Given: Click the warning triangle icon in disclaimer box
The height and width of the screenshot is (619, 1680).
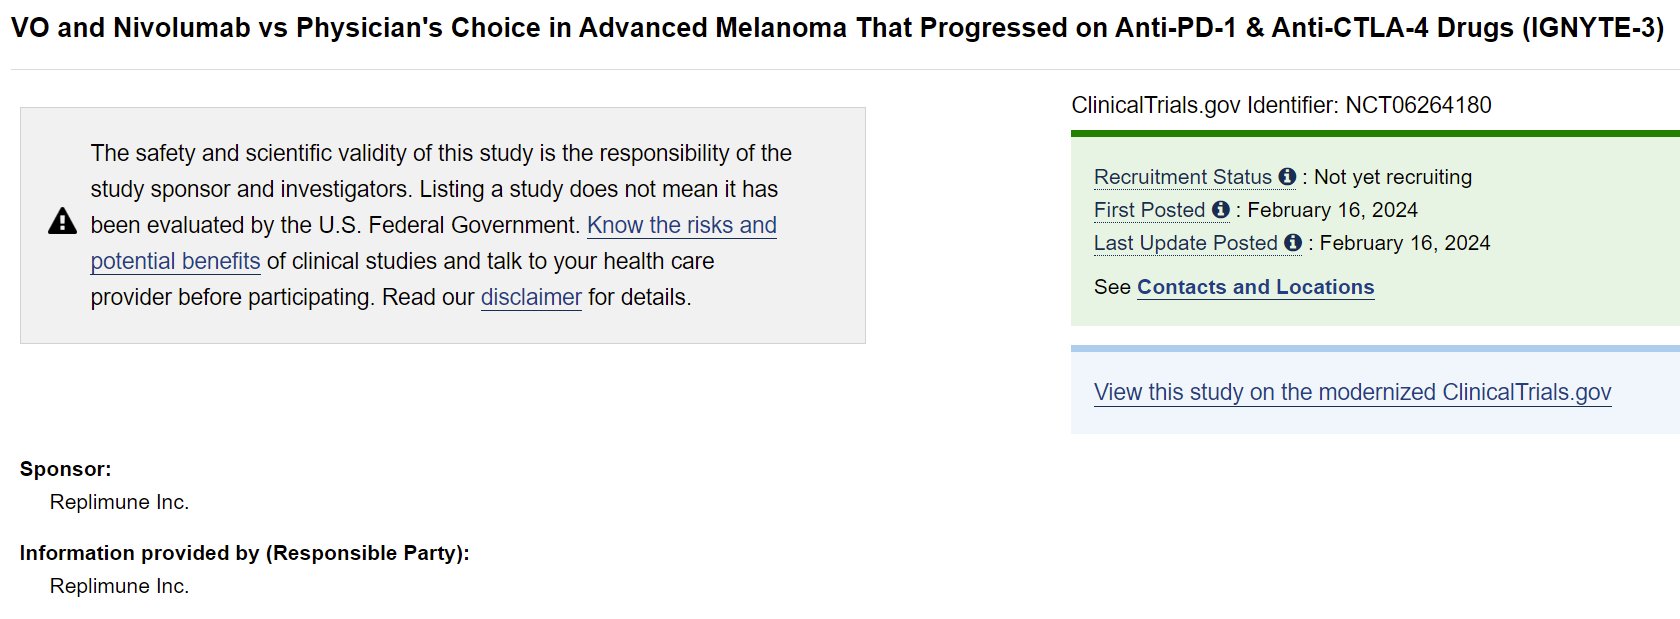Looking at the screenshot, I should point(62,221).
